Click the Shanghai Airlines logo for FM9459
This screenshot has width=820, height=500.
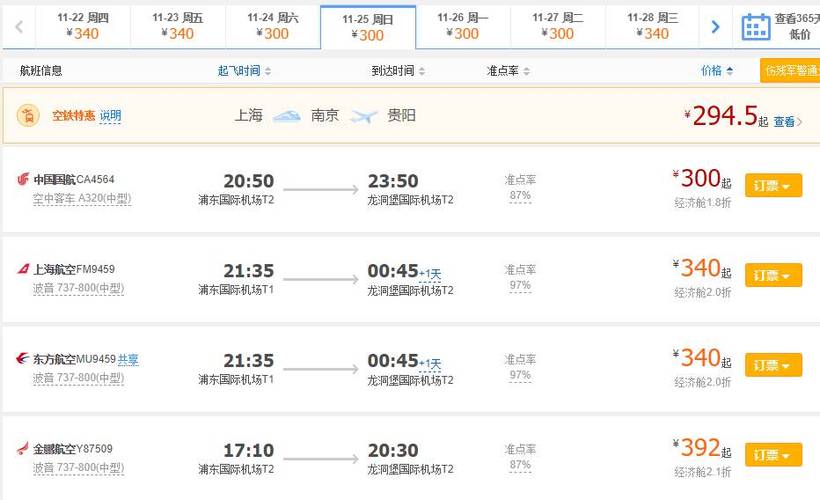(x=23, y=269)
